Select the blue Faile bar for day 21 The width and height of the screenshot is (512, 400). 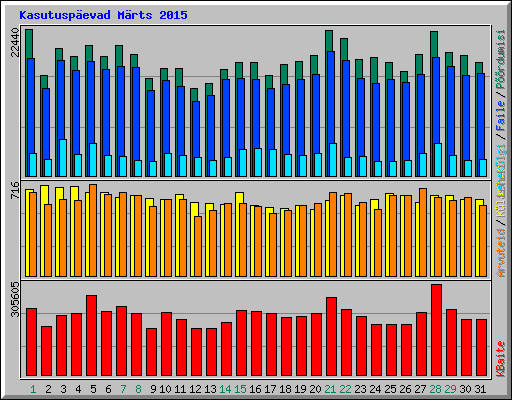(x=331, y=97)
